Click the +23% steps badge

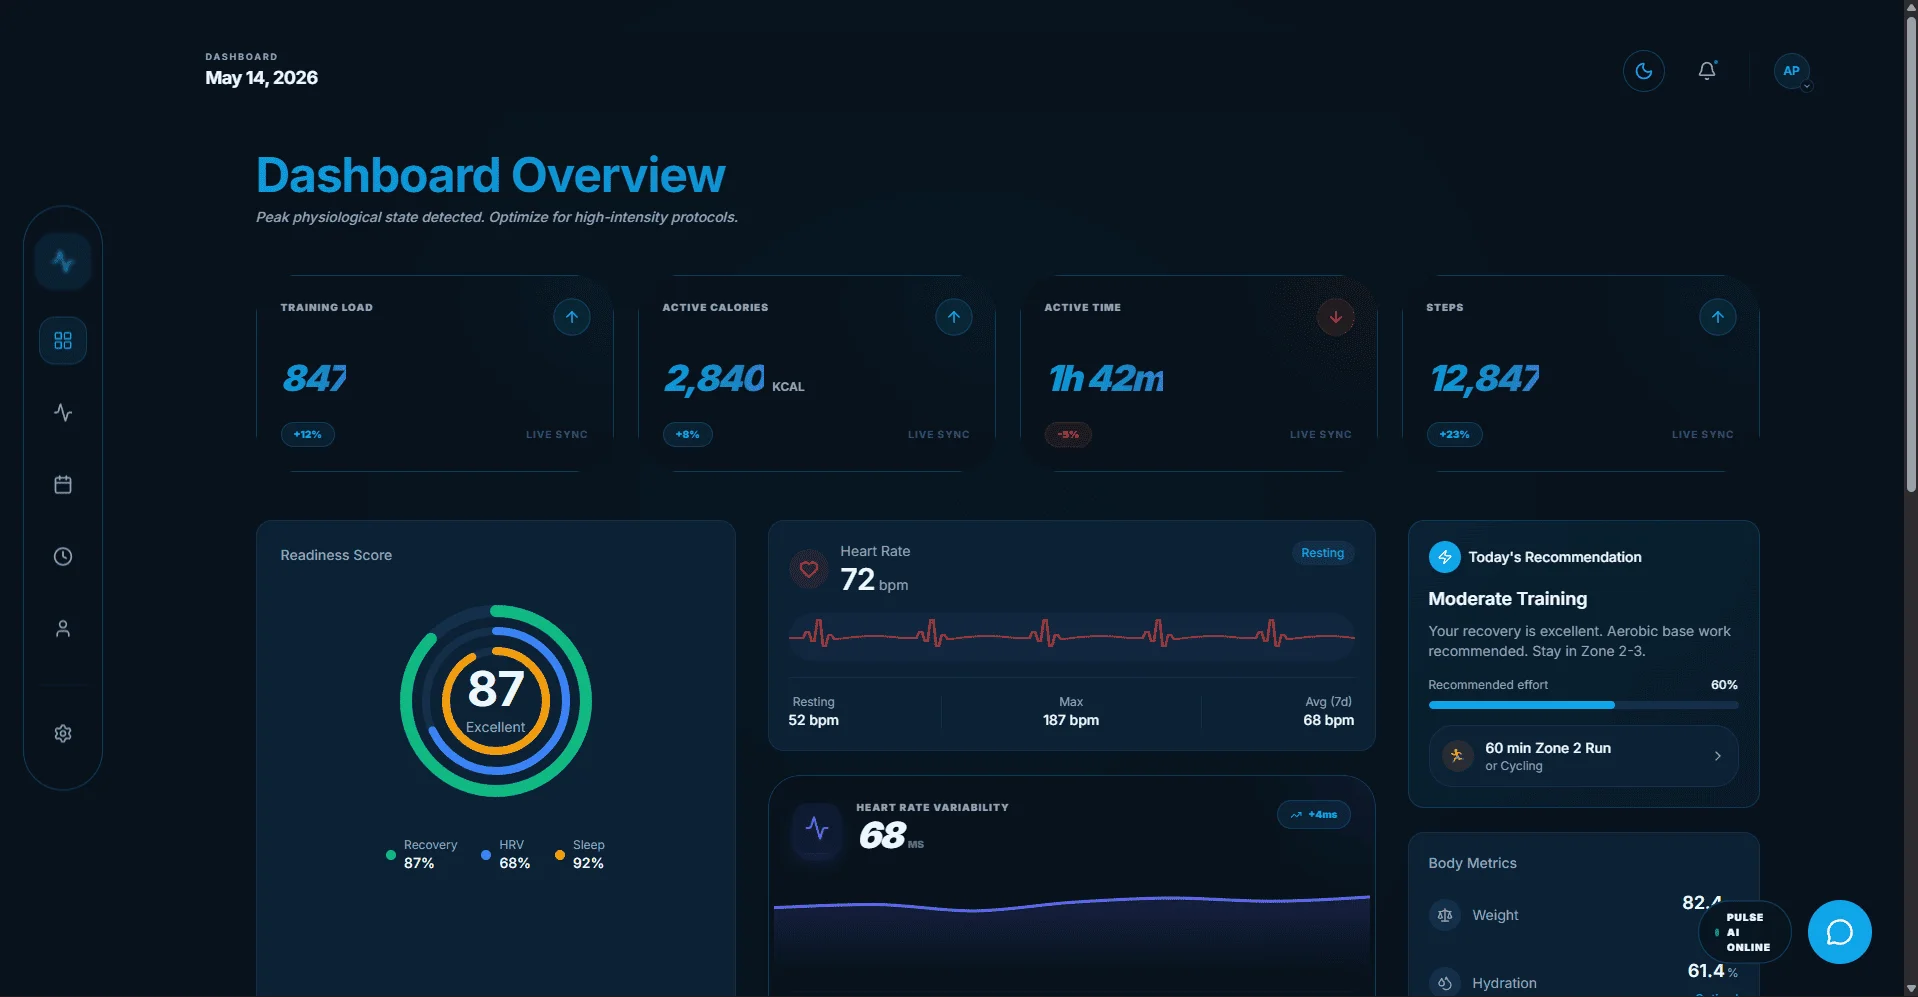point(1455,434)
